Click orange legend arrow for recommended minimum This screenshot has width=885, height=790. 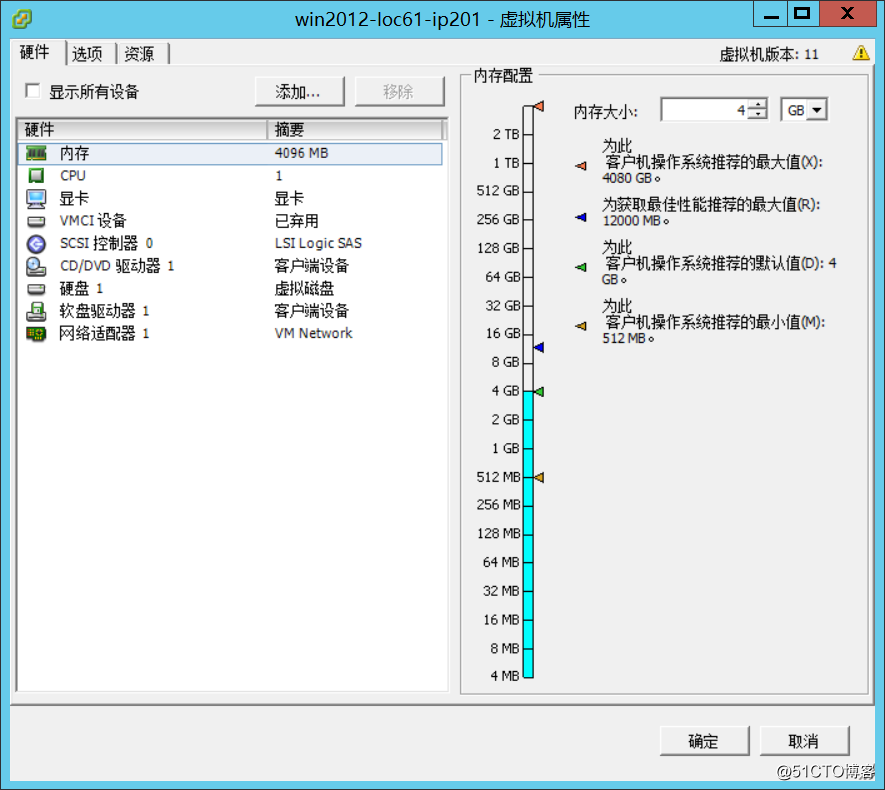coord(581,326)
